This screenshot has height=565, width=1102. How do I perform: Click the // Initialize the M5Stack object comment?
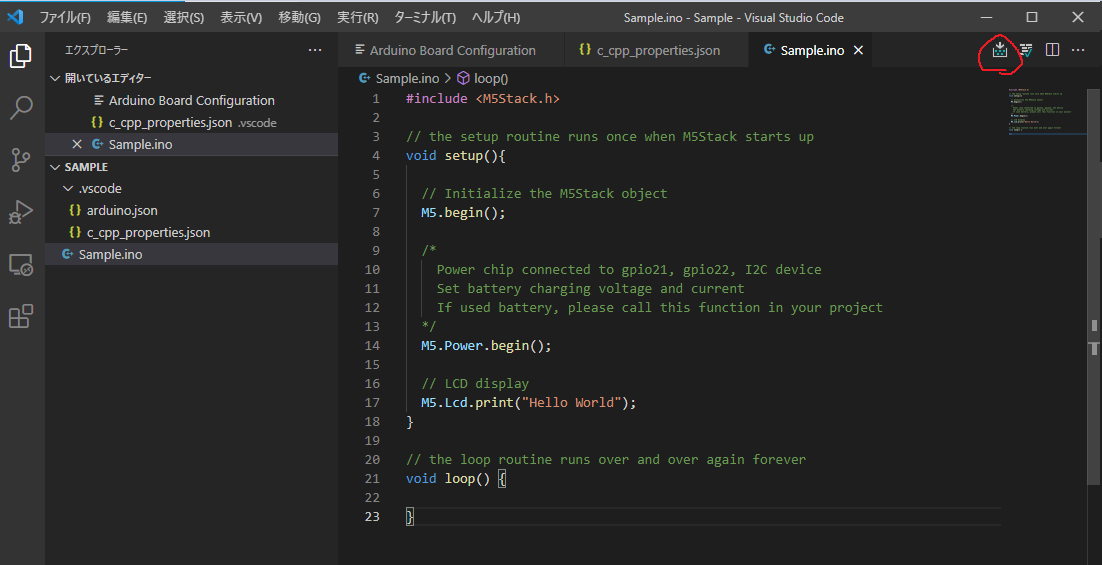pos(544,193)
